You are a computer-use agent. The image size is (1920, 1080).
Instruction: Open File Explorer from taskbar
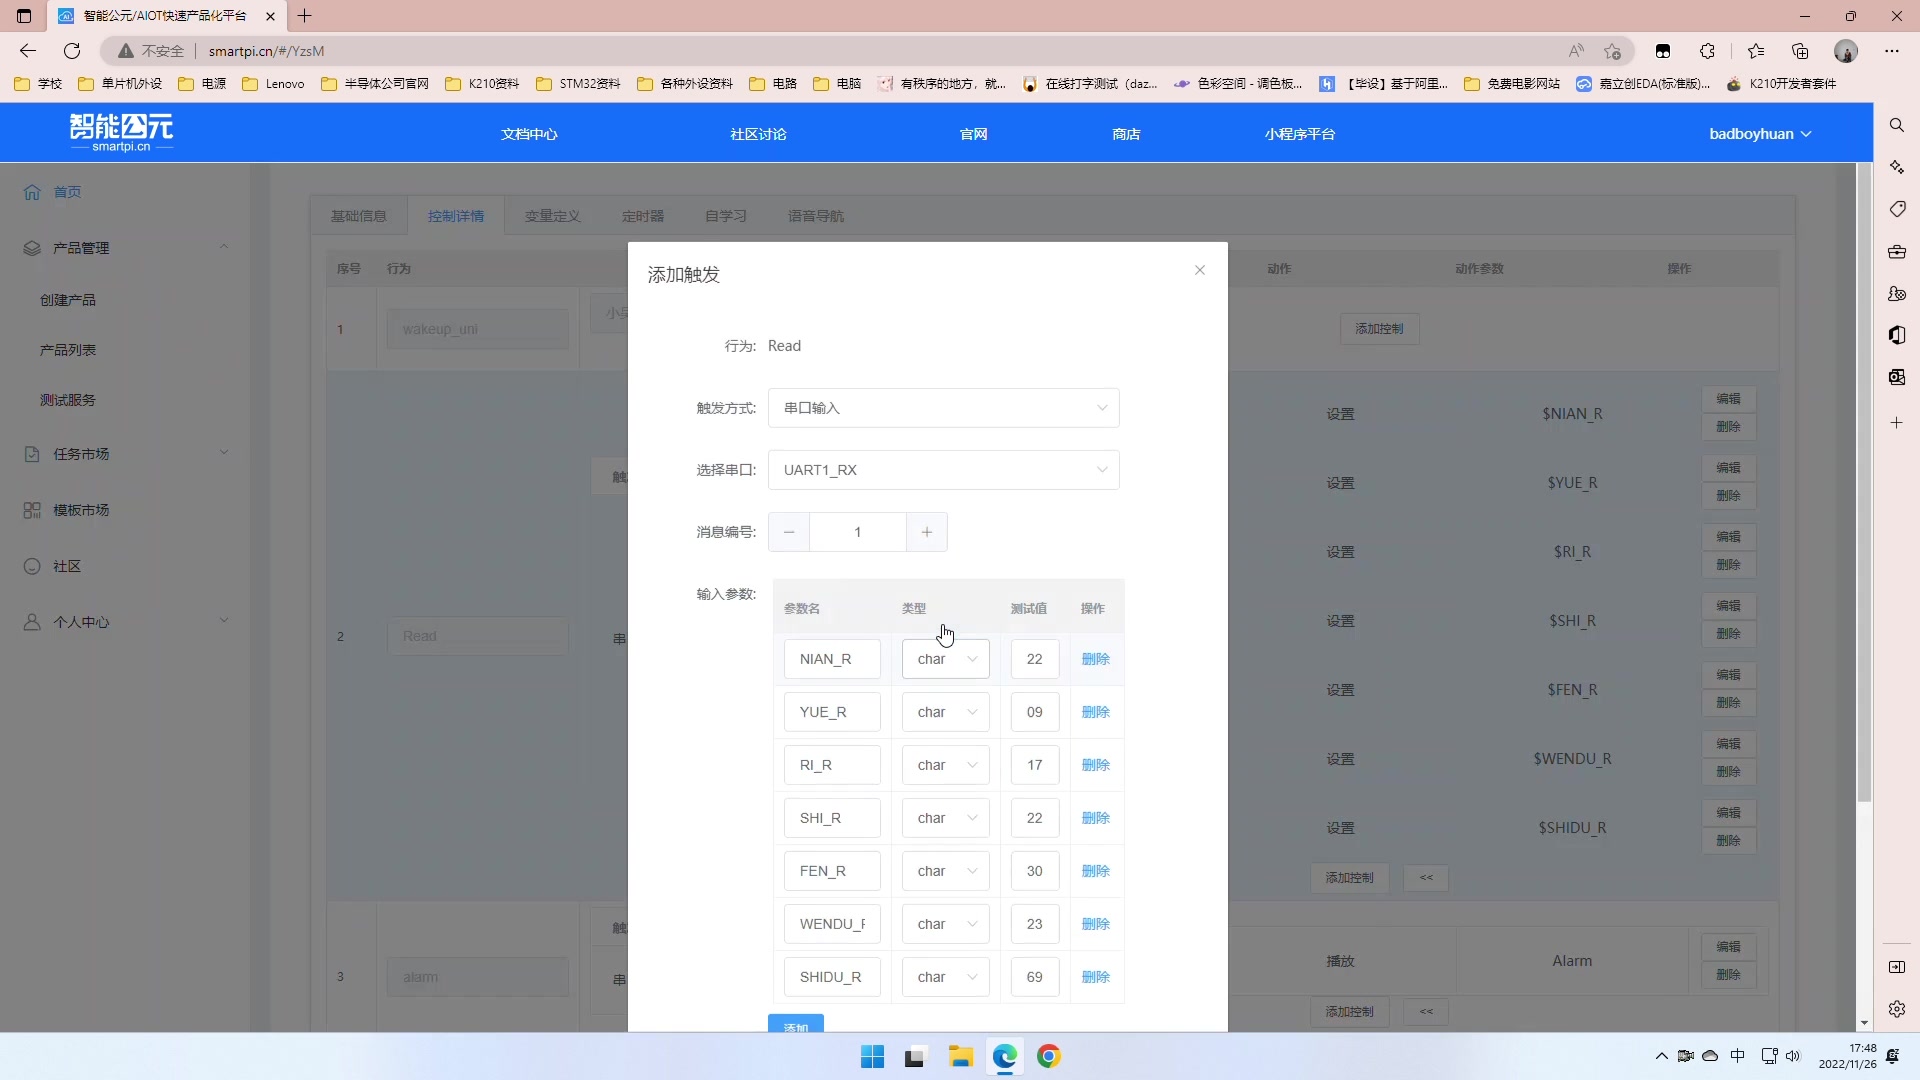tap(961, 1057)
